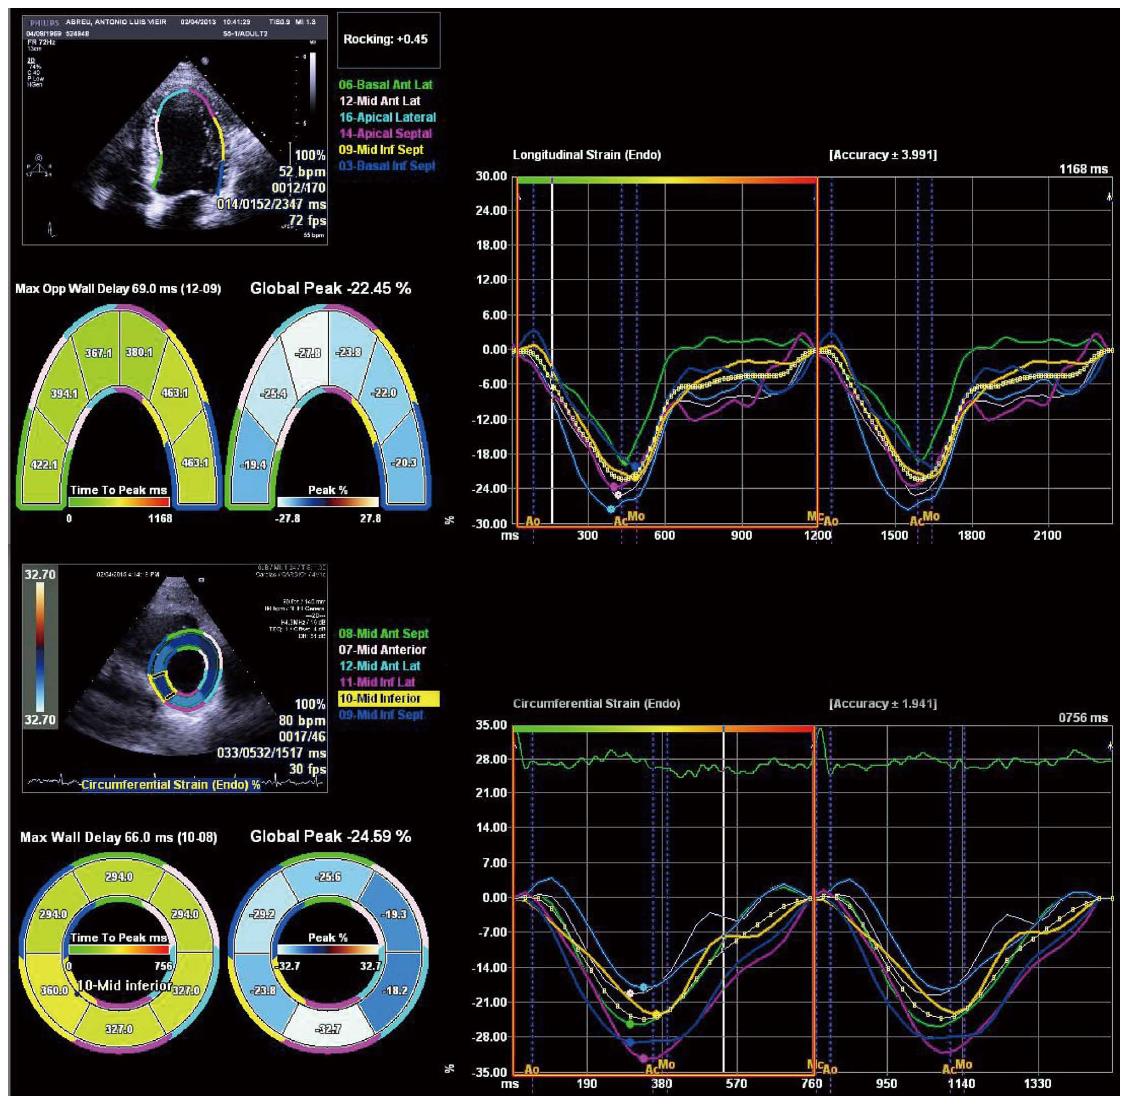The height and width of the screenshot is (1105, 1129).
Task: Select the 14-Apical Septal segment label
Action: pos(385,134)
